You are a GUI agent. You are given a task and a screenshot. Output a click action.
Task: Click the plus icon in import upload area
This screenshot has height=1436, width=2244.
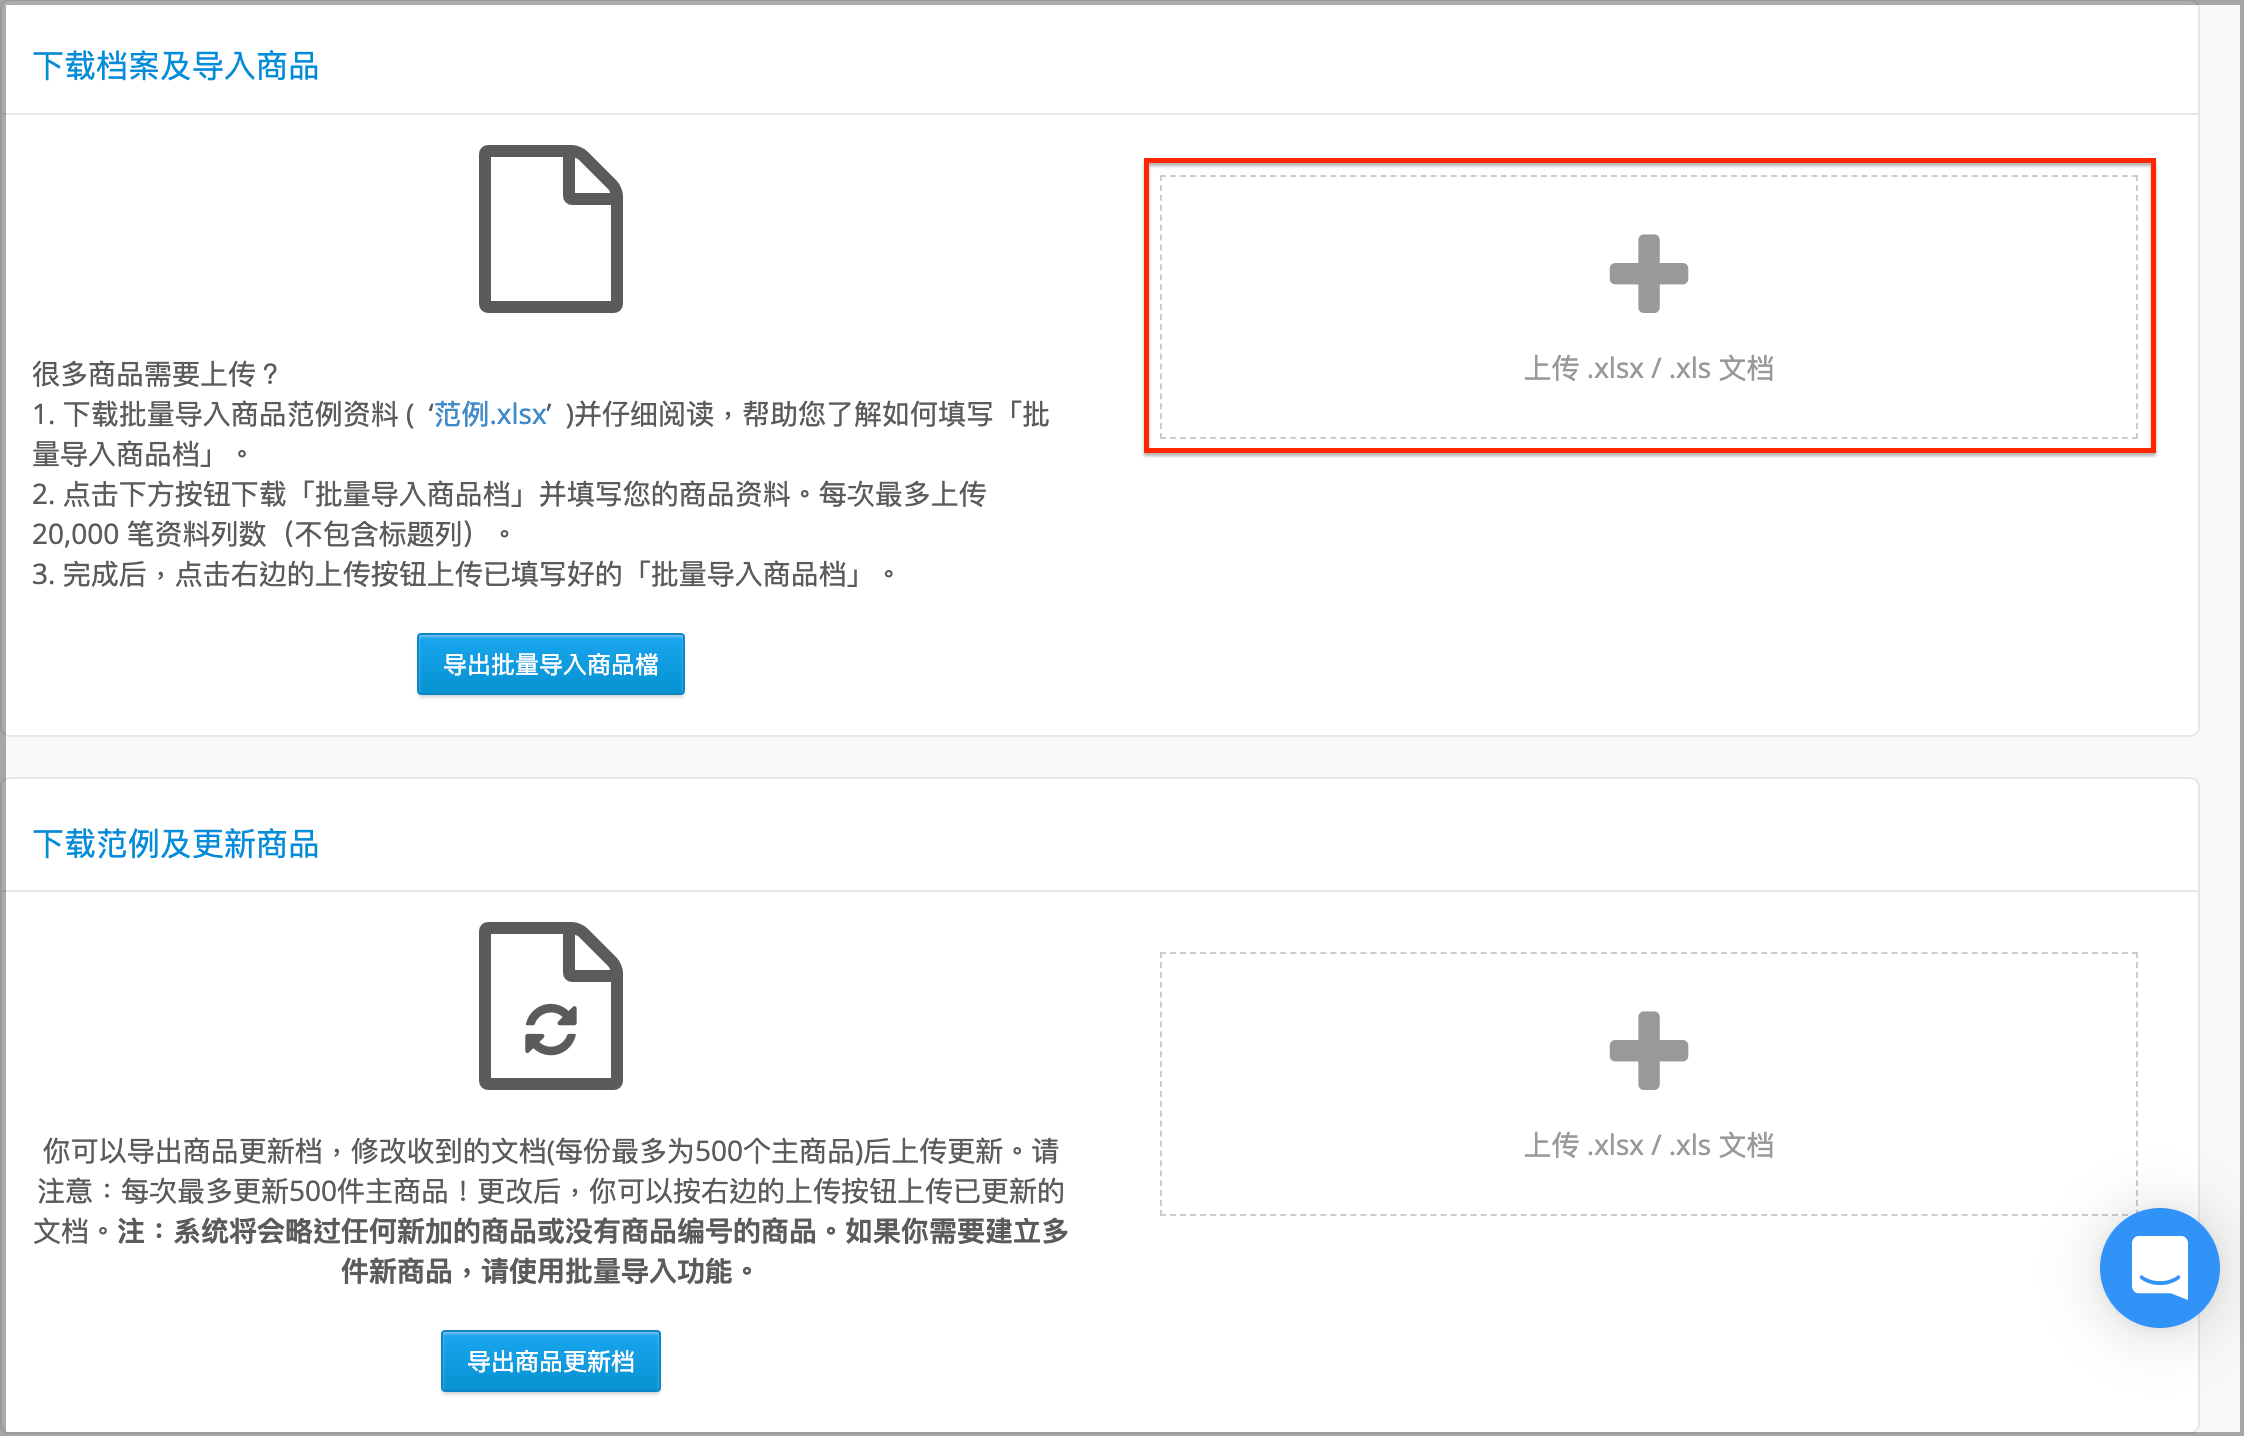[x=1648, y=274]
